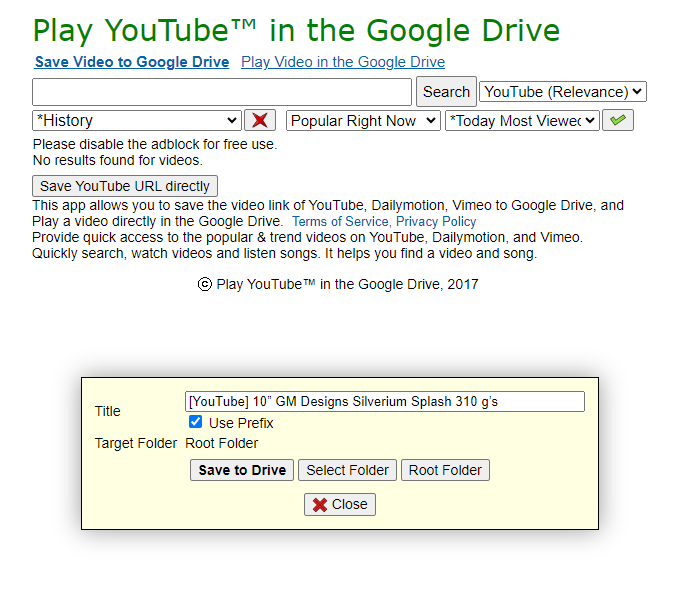Click the Search button

click(x=446, y=92)
